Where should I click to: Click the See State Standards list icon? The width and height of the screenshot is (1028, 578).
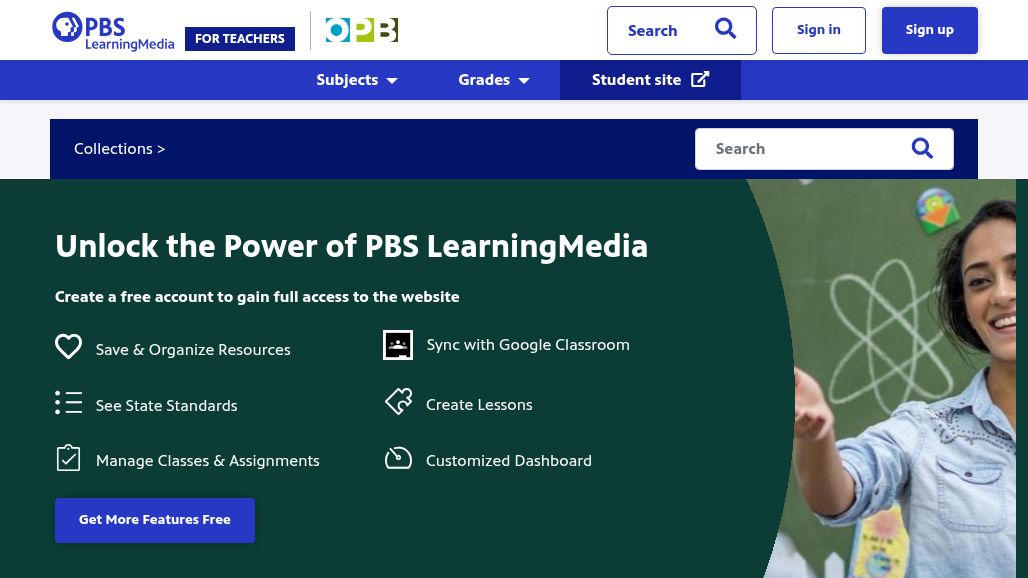point(68,403)
